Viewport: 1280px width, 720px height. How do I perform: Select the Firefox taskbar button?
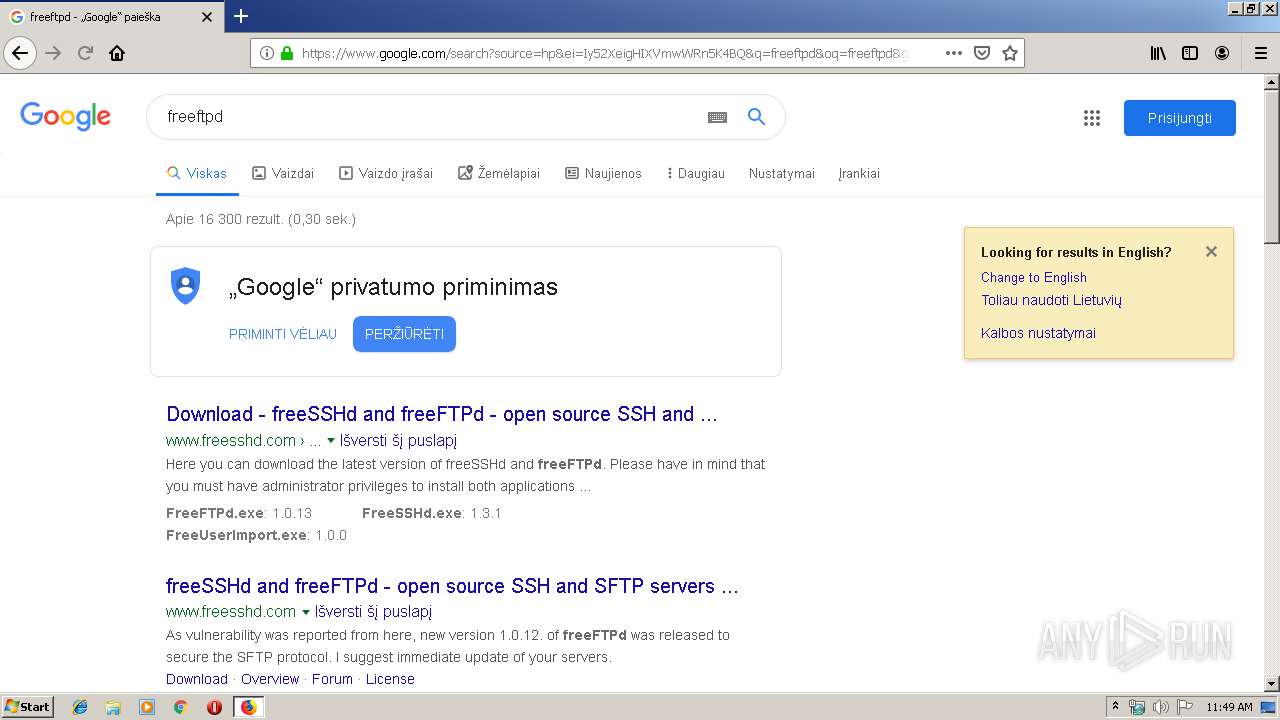coord(248,707)
